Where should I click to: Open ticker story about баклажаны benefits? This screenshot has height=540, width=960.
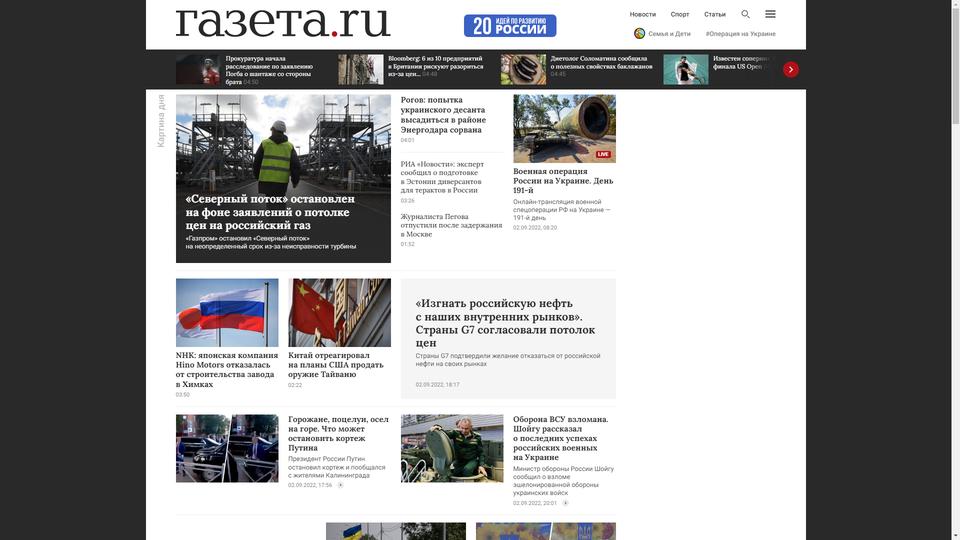601,66
